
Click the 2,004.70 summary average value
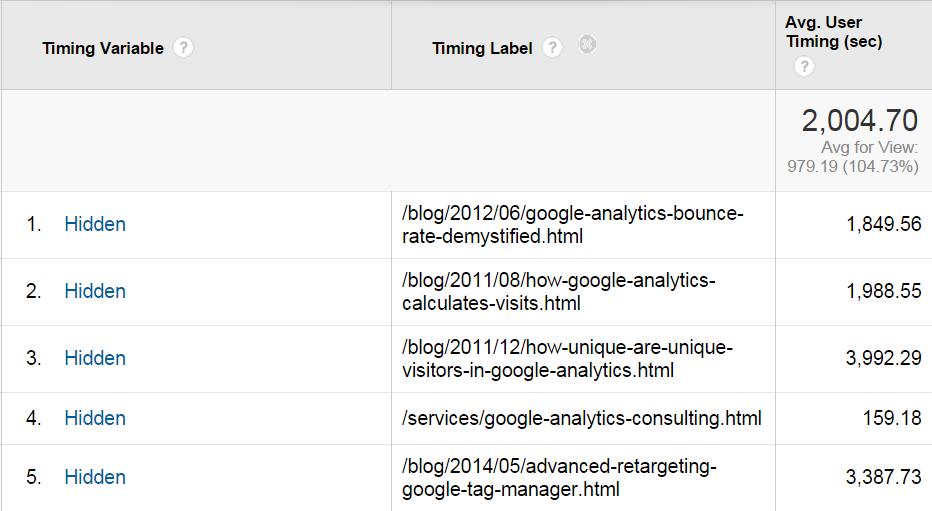point(859,121)
